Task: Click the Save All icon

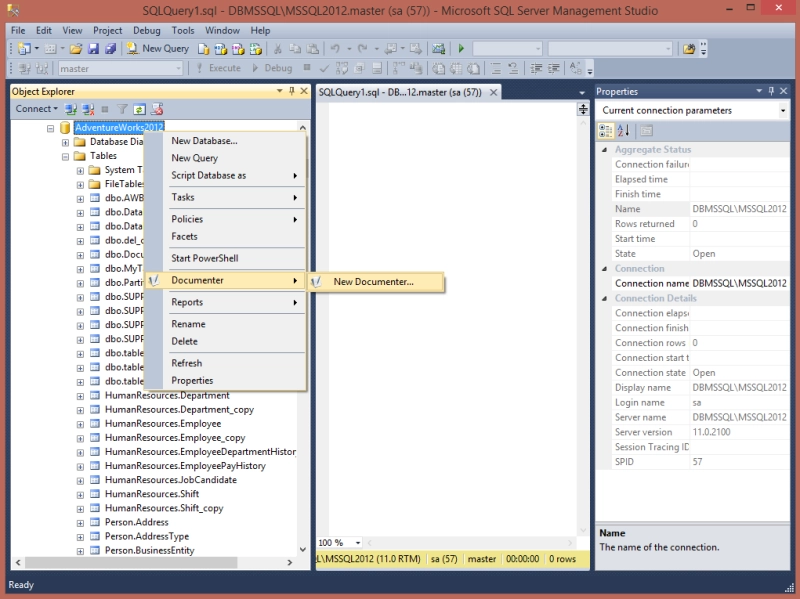Action: (x=110, y=49)
